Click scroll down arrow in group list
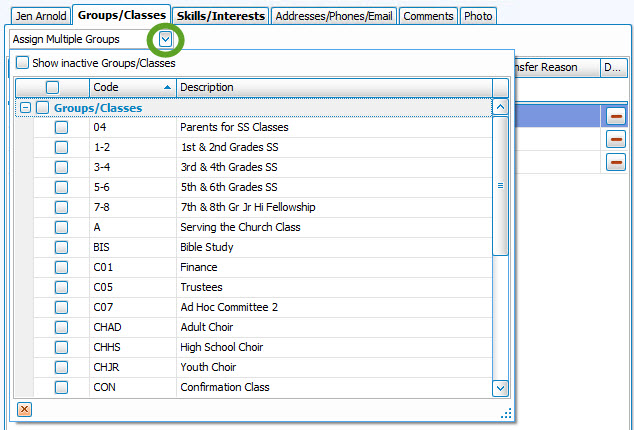The height and width of the screenshot is (430, 634). pyautogui.click(x=501, y=388)
